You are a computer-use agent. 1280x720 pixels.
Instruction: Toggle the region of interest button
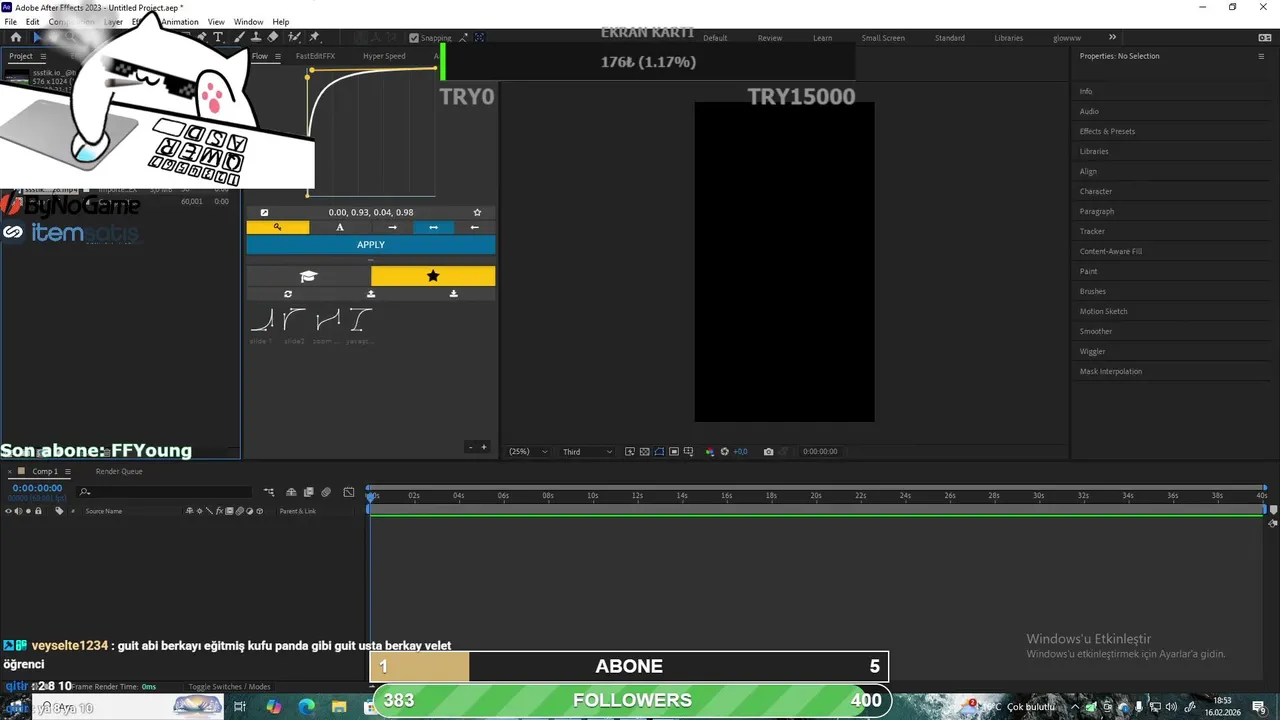674,452
